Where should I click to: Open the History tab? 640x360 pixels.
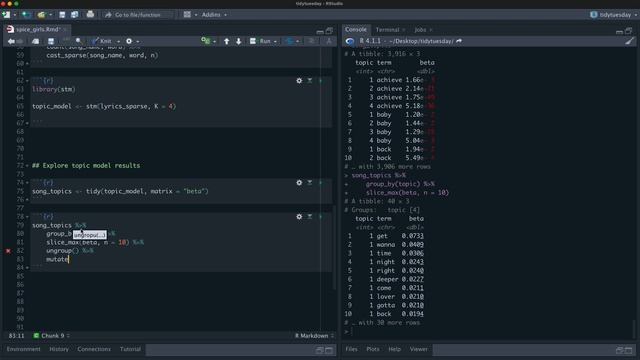point(59,349)
